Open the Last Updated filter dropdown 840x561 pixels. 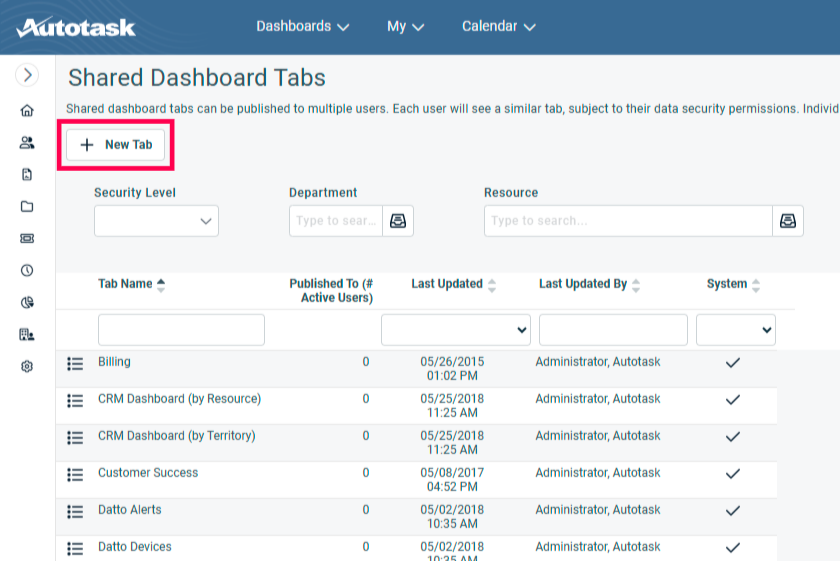[456, 329]
